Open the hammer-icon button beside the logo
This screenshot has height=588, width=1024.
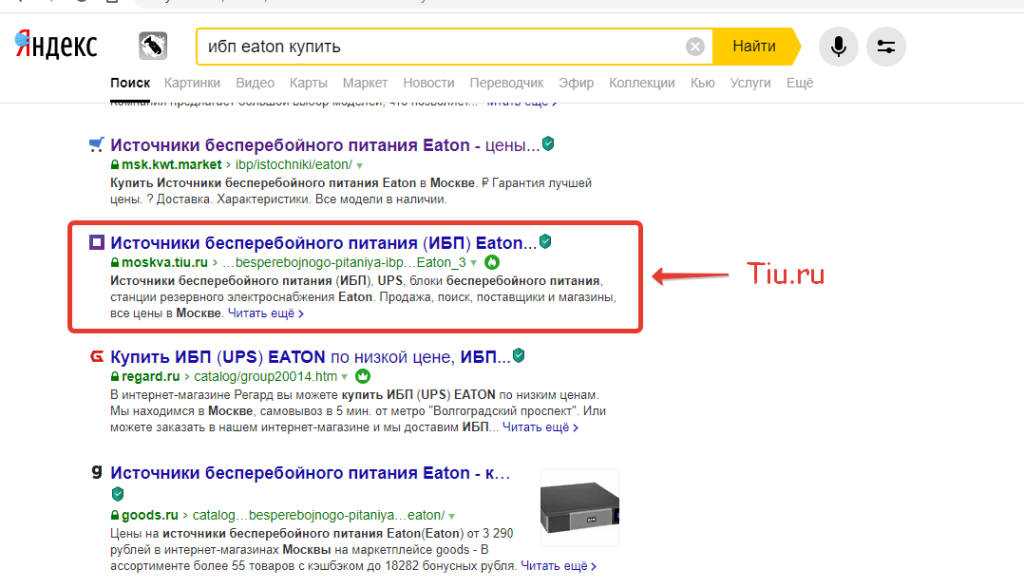tap(153, 46)
